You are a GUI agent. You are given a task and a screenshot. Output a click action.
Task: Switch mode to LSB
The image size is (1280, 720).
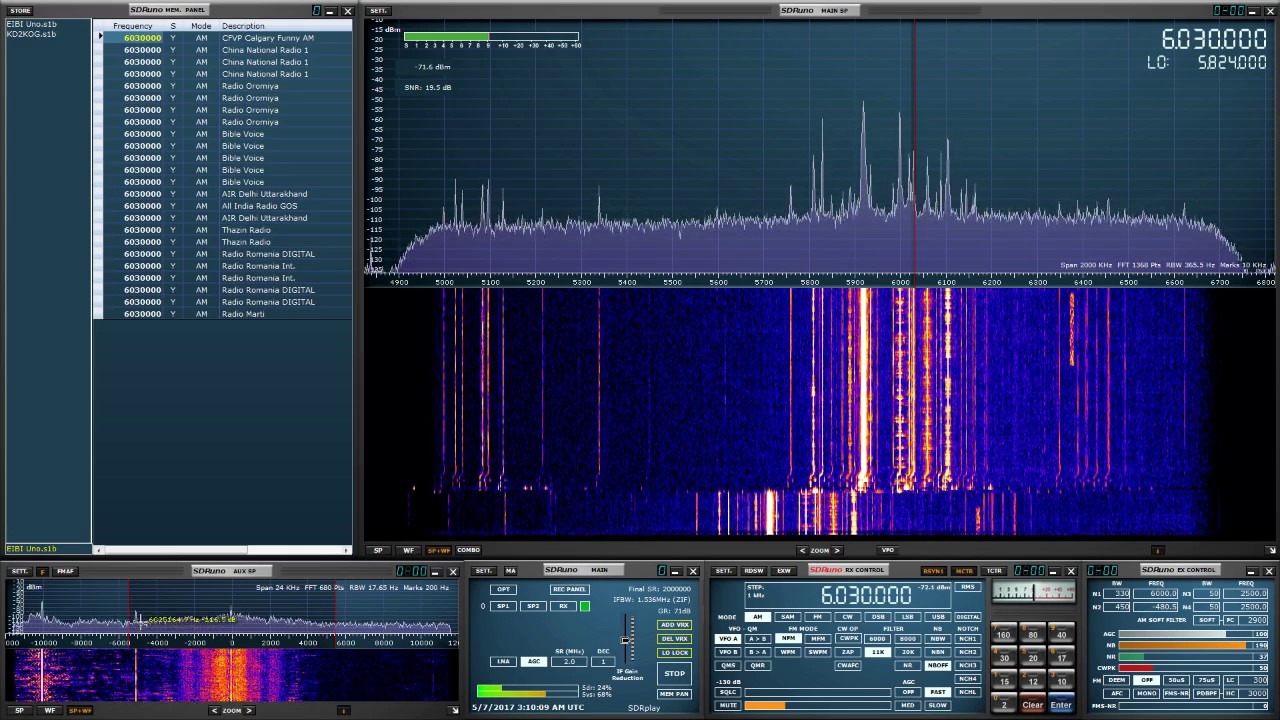click(x=907, y=617)
